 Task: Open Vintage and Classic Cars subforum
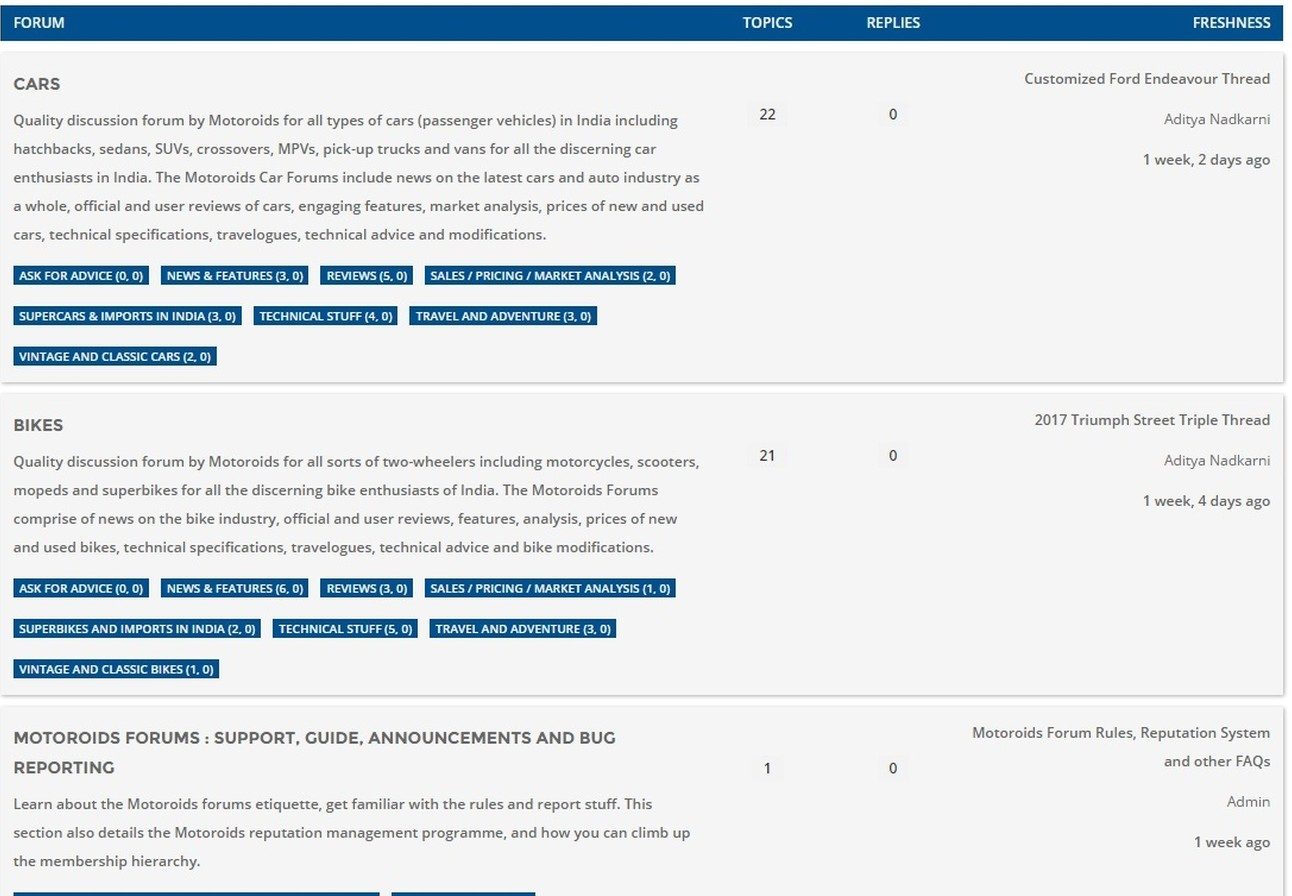click(115, 356)
